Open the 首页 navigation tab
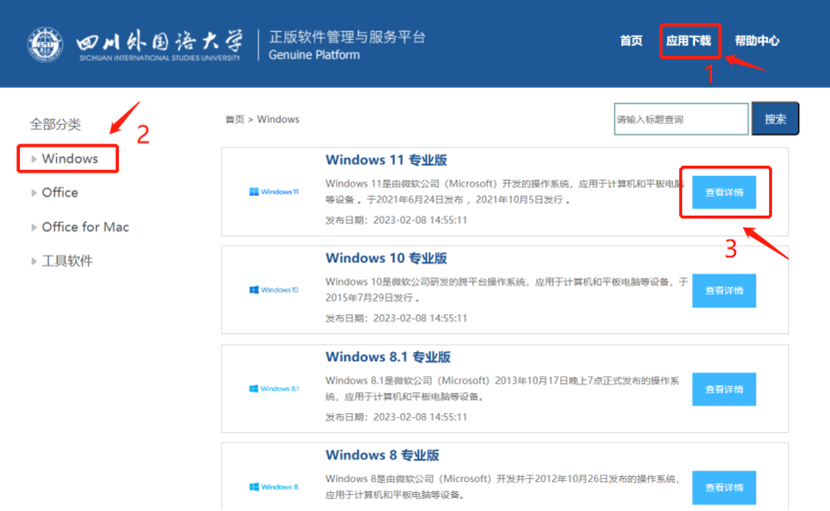 pos(631,41)
